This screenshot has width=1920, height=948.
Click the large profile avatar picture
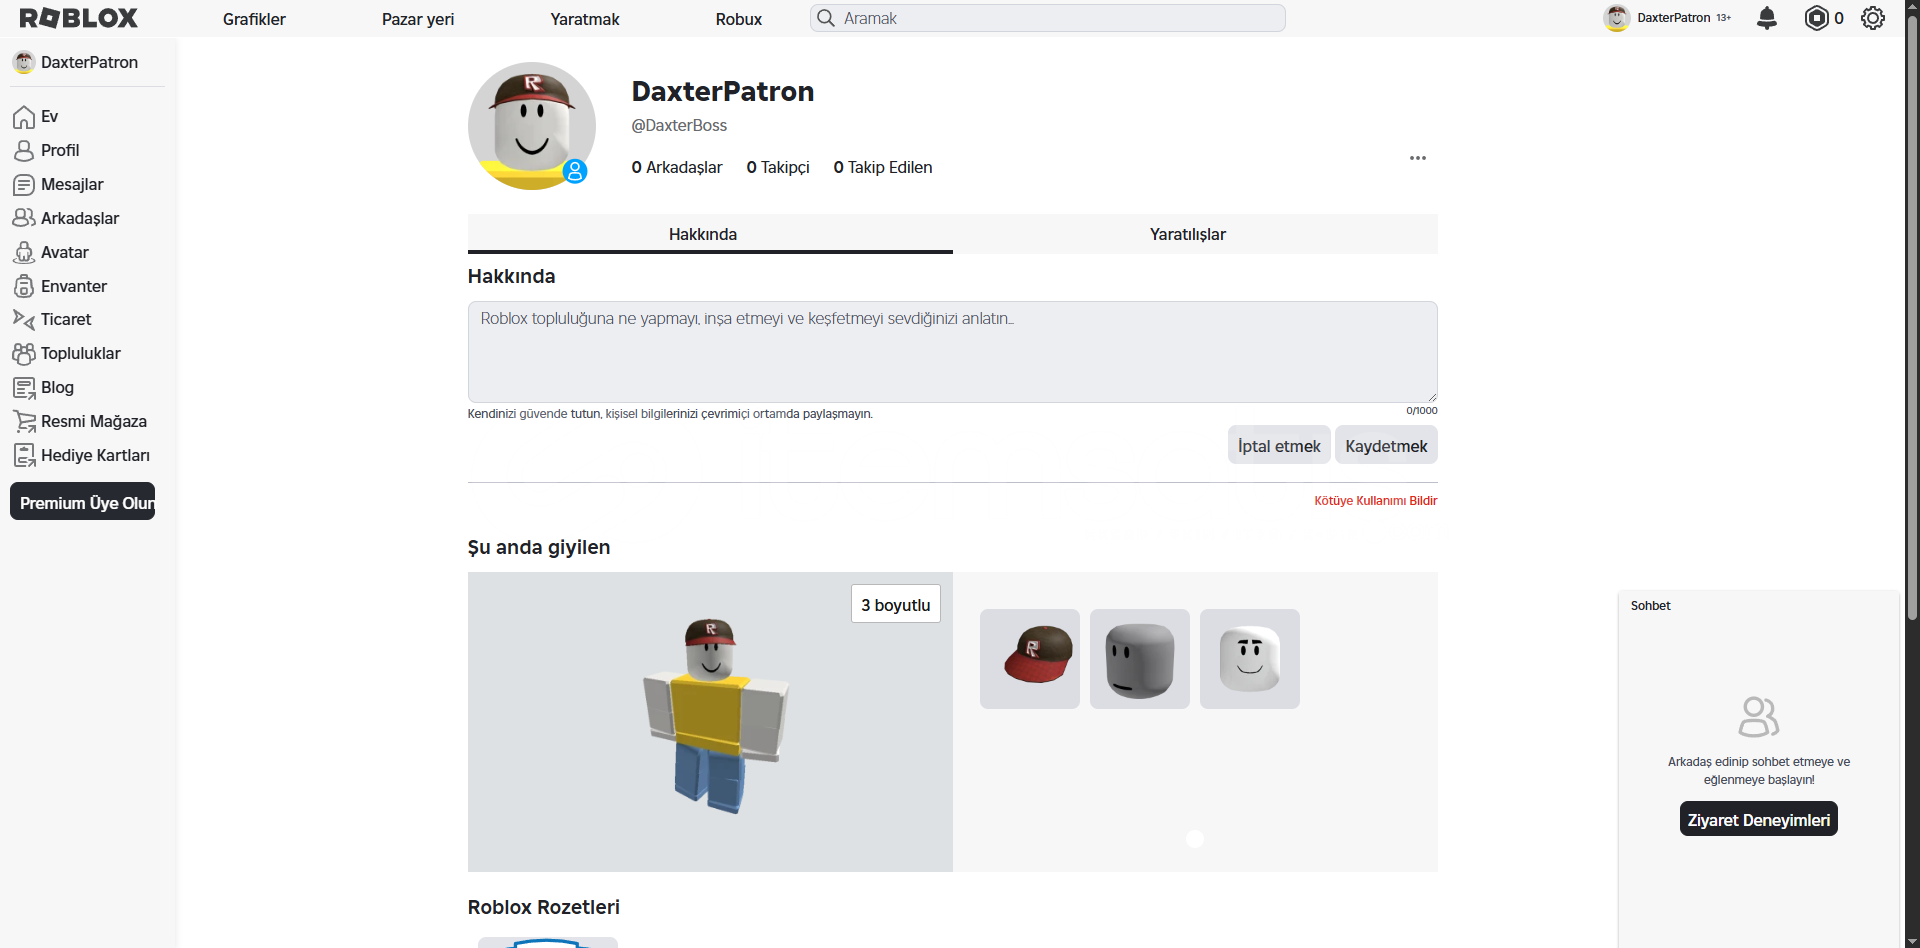click(532, 126)
